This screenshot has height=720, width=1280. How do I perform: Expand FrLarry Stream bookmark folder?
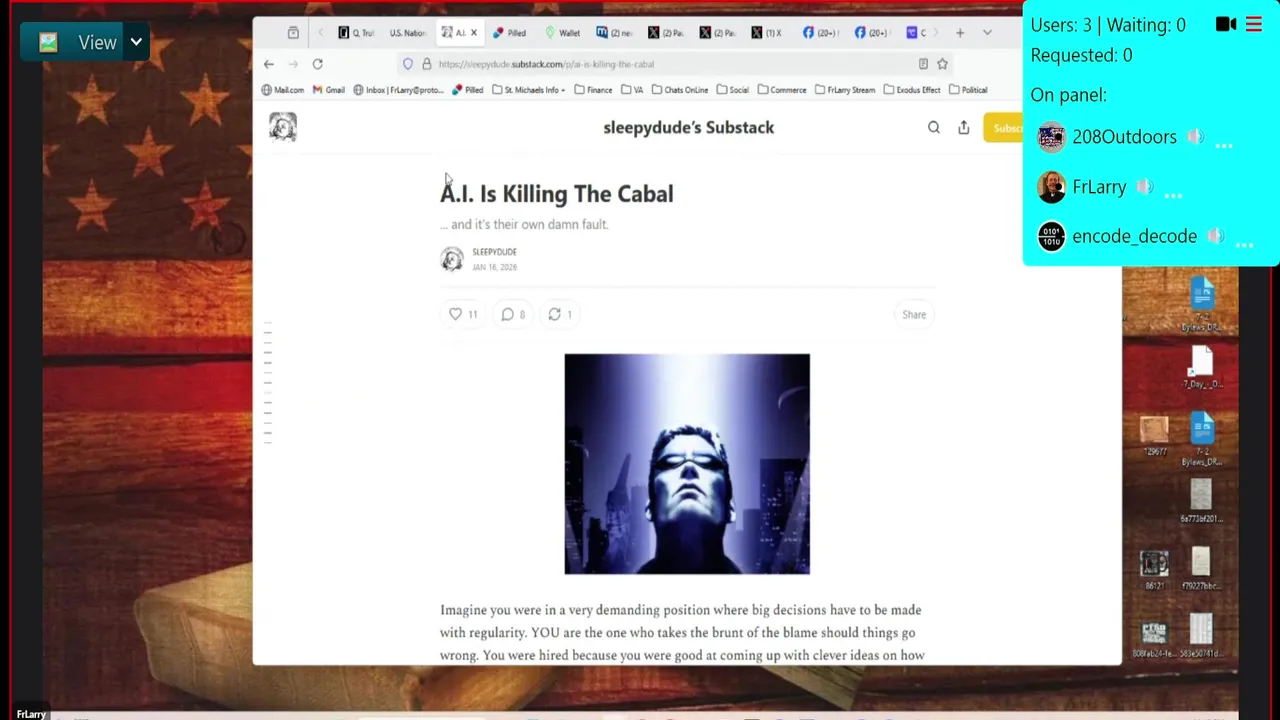click(x=845, y=90)
